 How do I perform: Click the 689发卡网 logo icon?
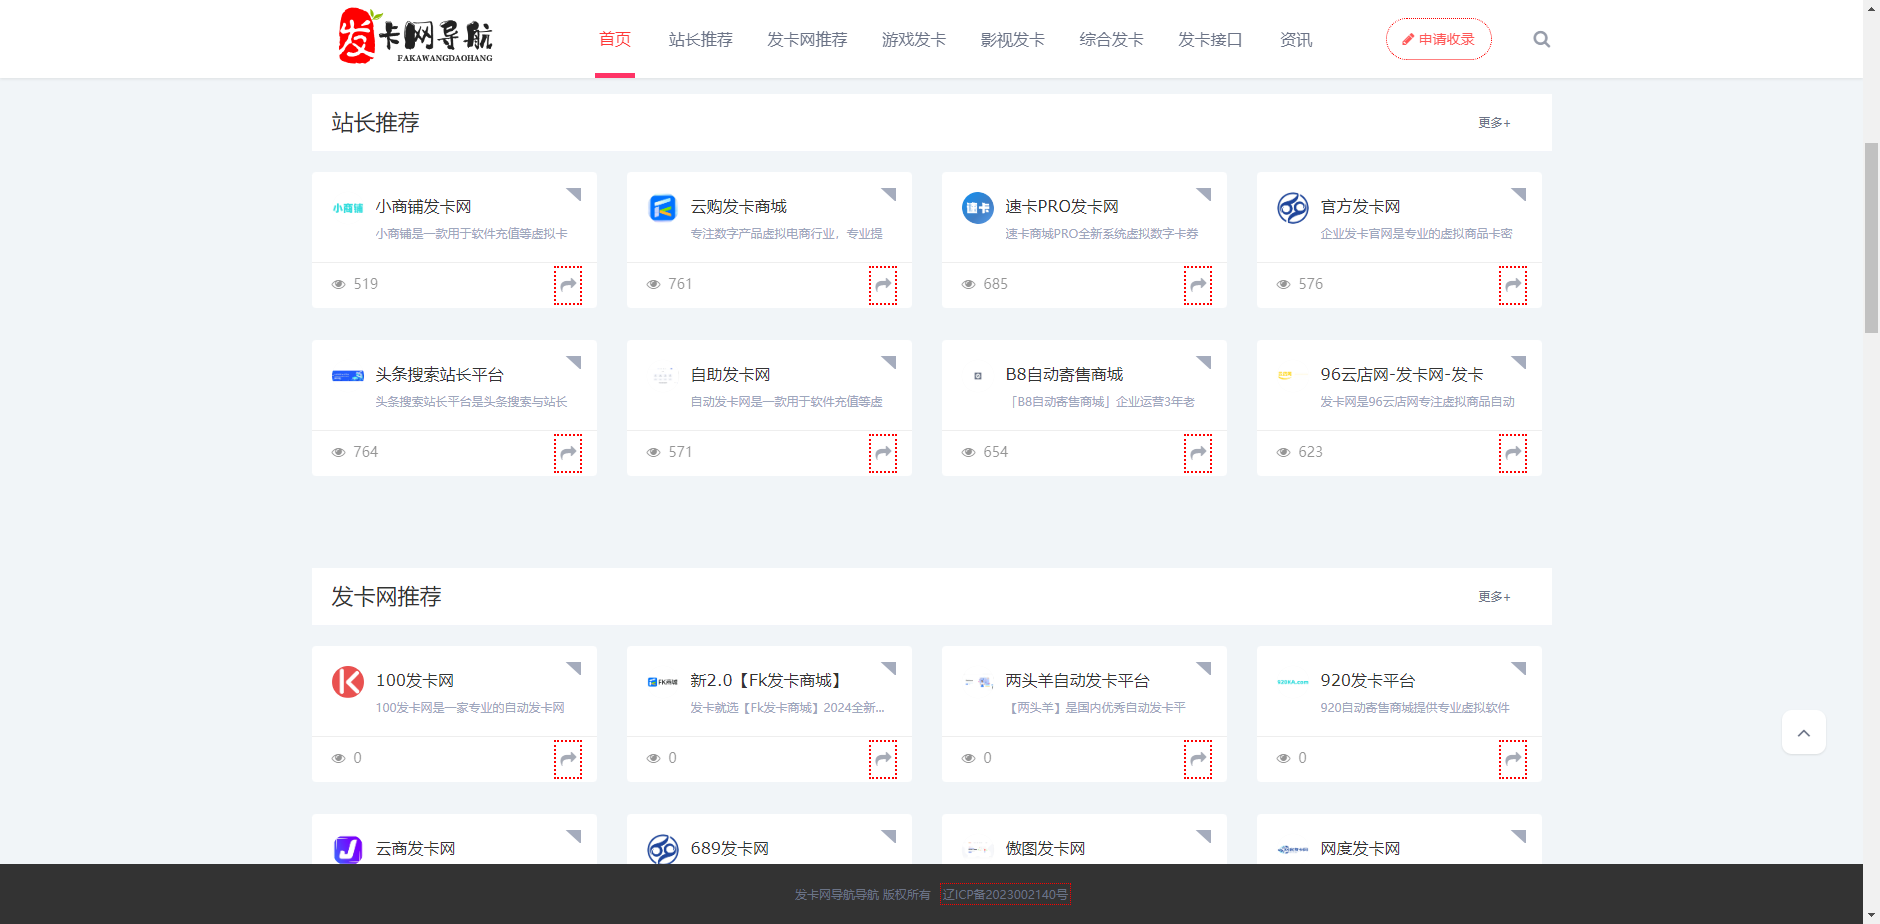click(x=663, y=849)
